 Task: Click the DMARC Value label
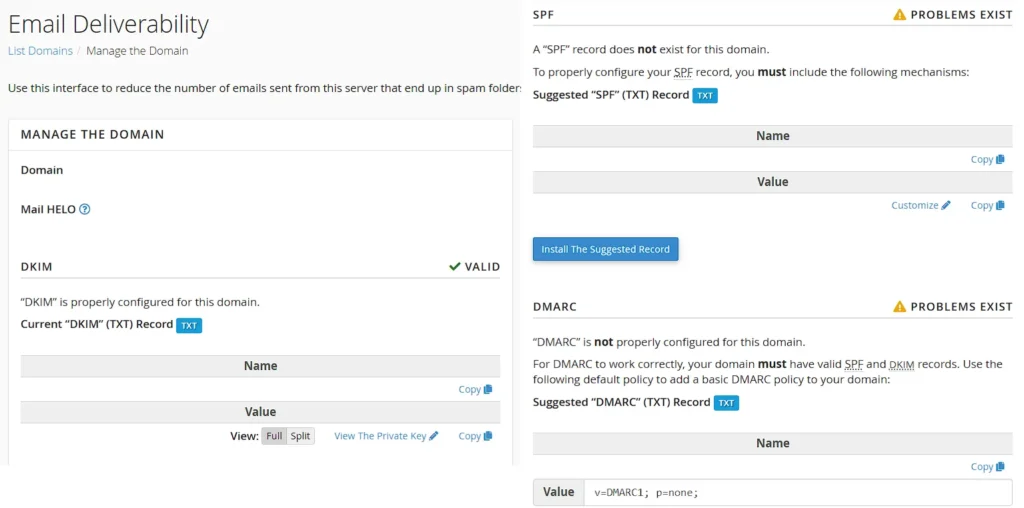tap(558, 492)
